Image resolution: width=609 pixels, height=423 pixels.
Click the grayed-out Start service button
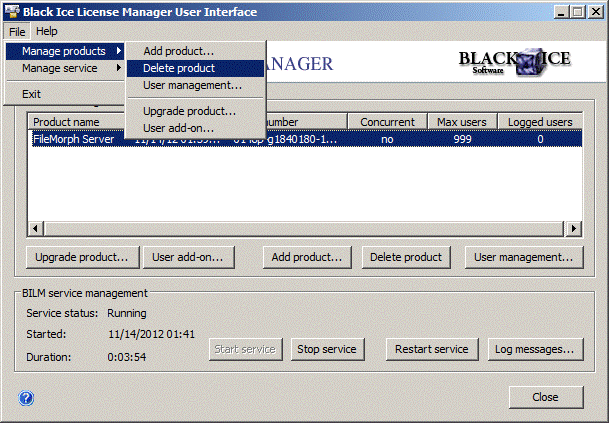click(x=245, y=349)
